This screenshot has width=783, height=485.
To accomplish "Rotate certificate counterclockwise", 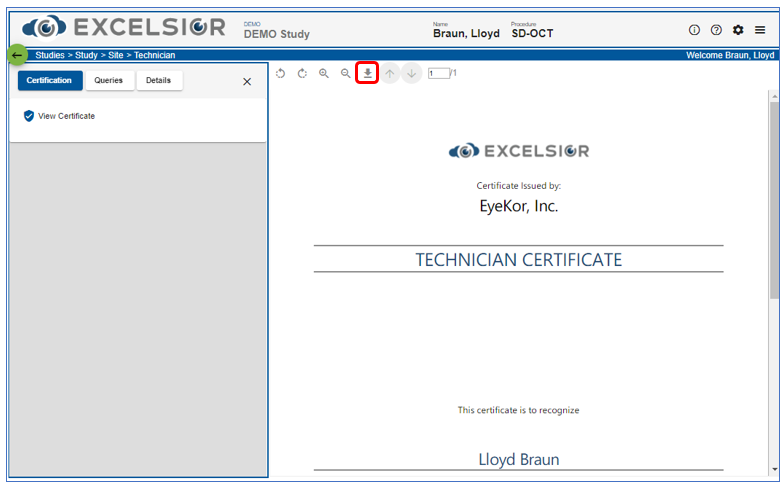I will (281, 73).
